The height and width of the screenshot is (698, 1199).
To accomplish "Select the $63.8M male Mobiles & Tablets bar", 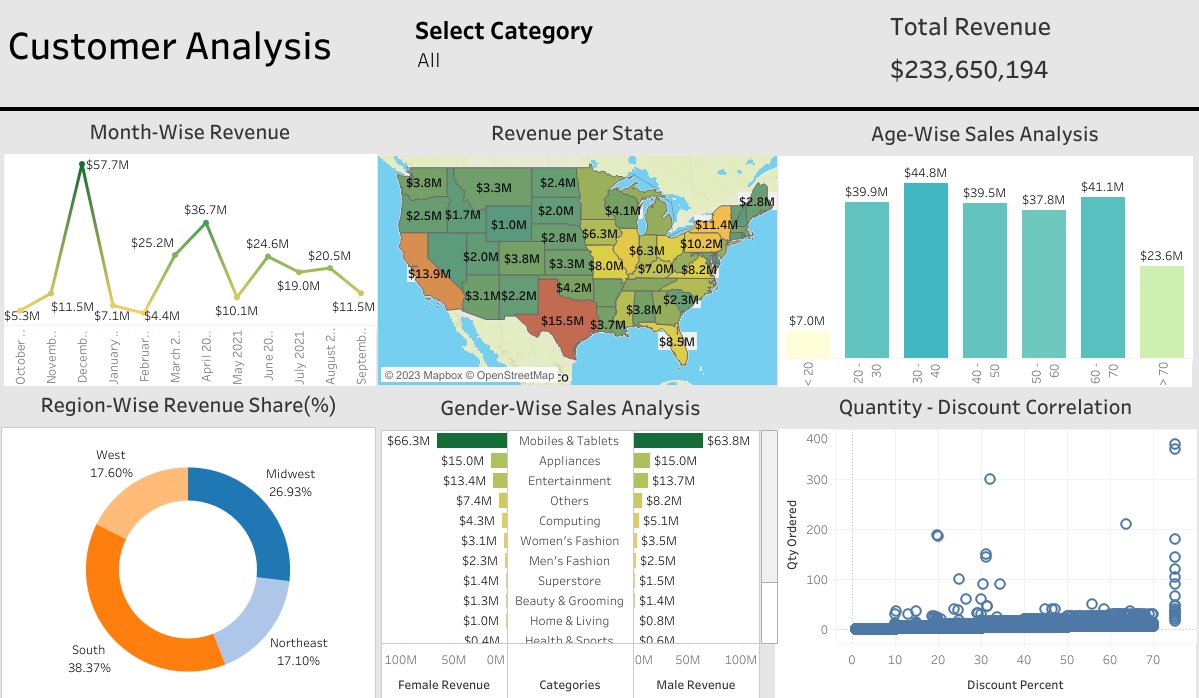I will coord(668,440).
